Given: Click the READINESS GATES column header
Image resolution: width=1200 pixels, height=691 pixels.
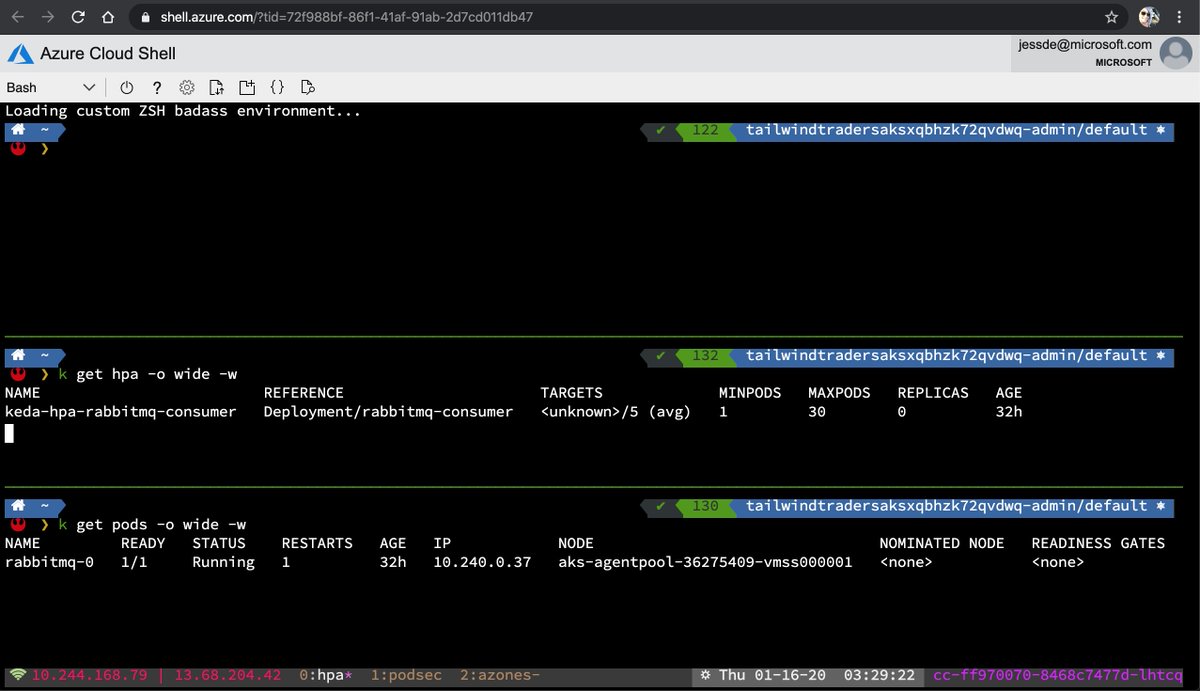Looking at the screenshot, I should (1098, 543).
